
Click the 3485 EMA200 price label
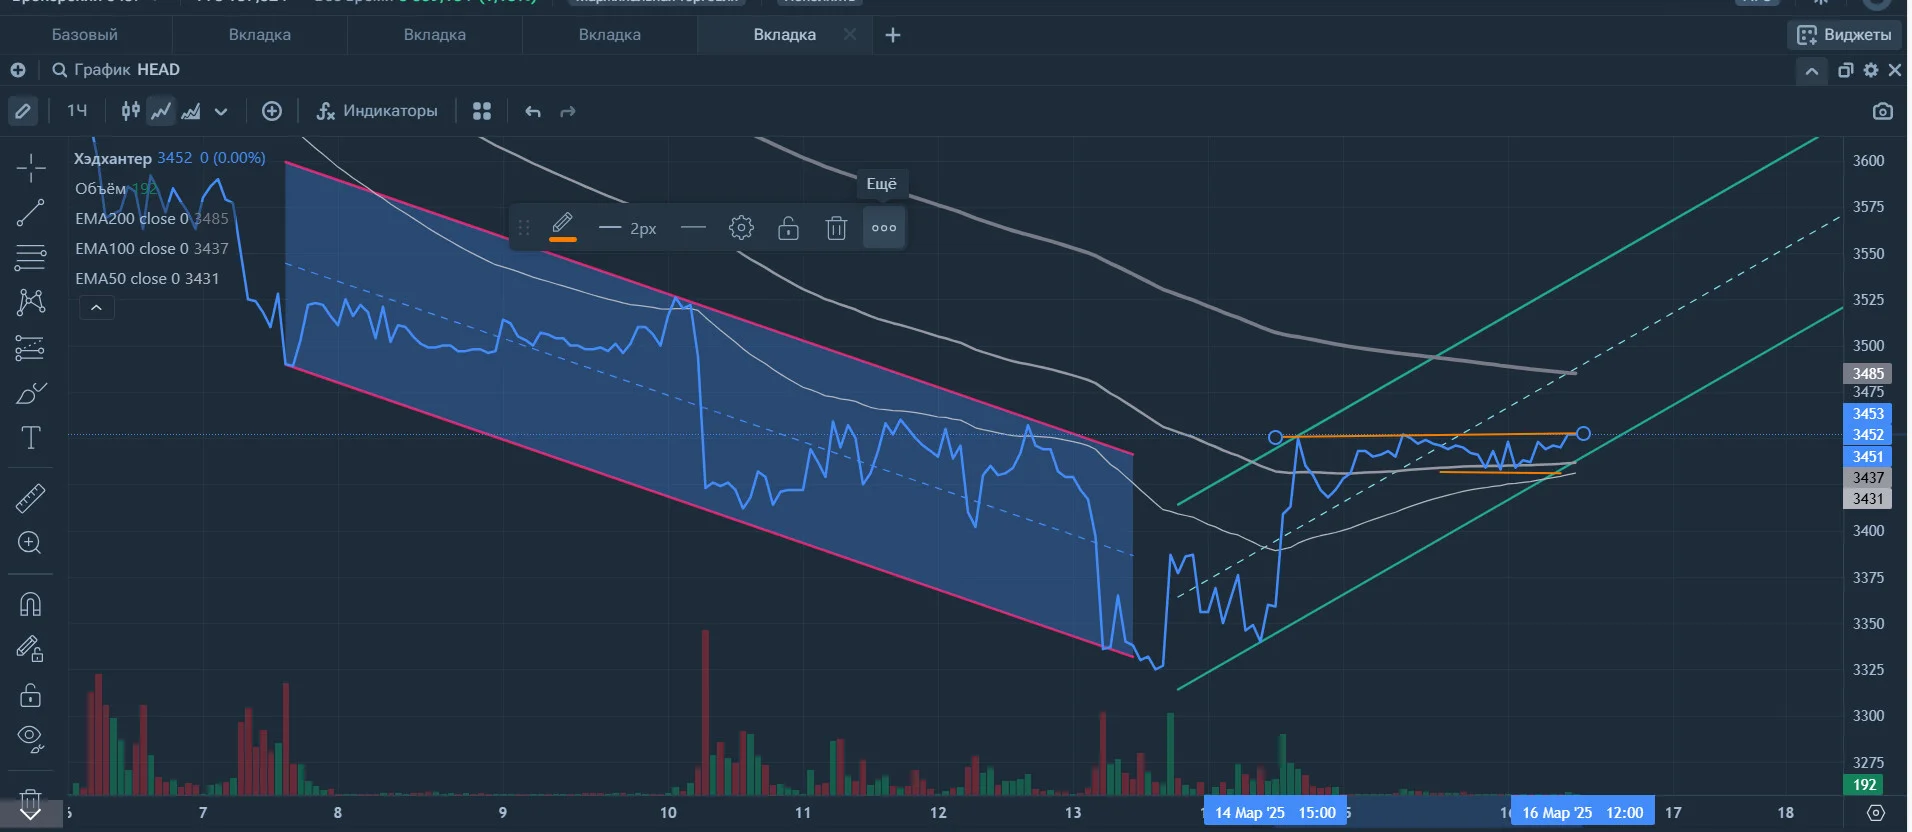coord(1867,374)
